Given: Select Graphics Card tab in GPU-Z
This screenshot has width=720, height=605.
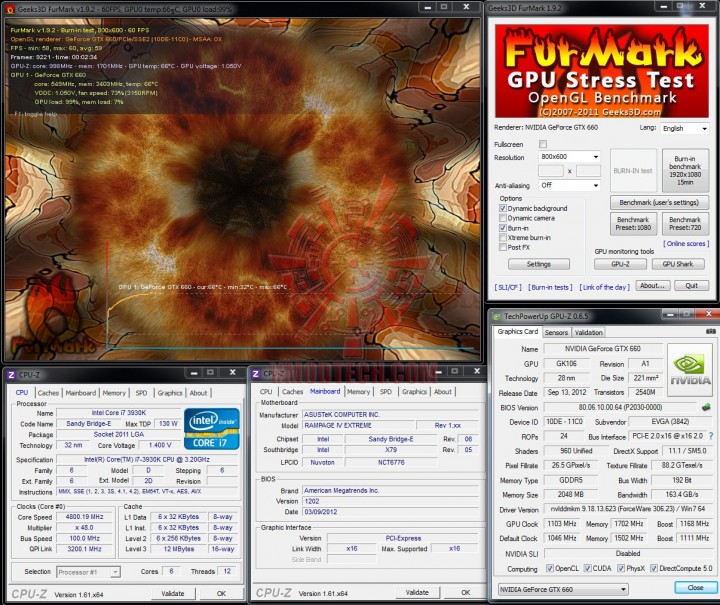Looking at the screenshot, I should click(x=518, y=331).
